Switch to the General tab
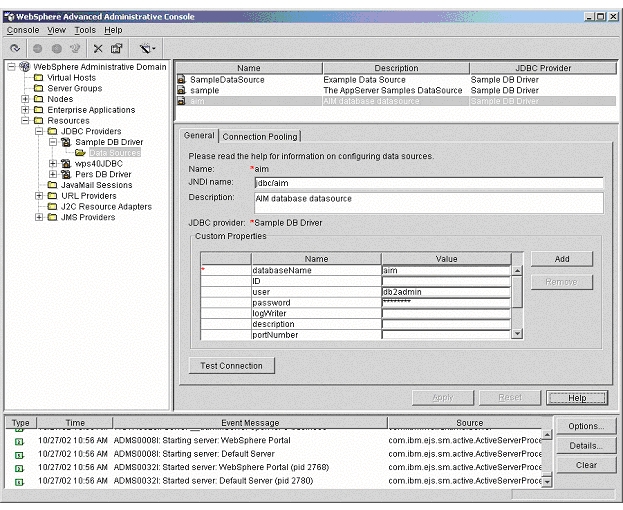The image size is (623, 510). point(199,135)
